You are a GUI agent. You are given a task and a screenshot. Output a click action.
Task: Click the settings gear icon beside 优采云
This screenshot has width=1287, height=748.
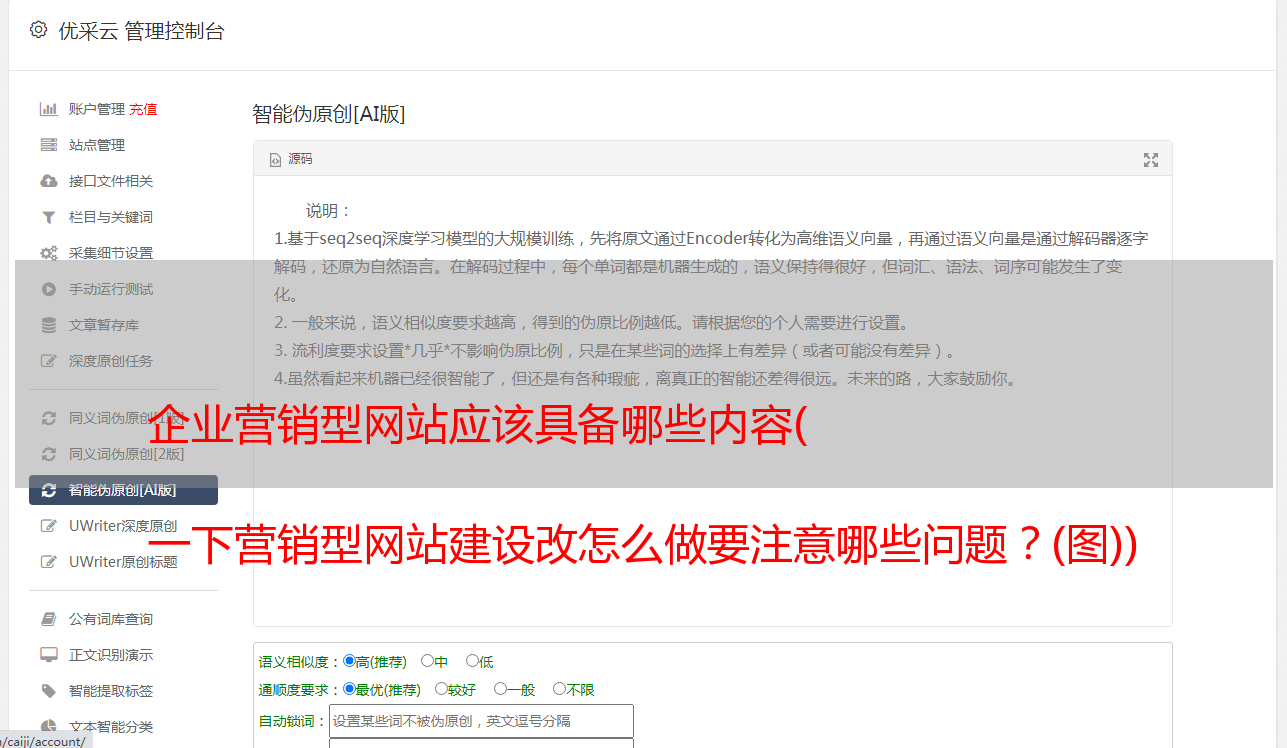38,30
